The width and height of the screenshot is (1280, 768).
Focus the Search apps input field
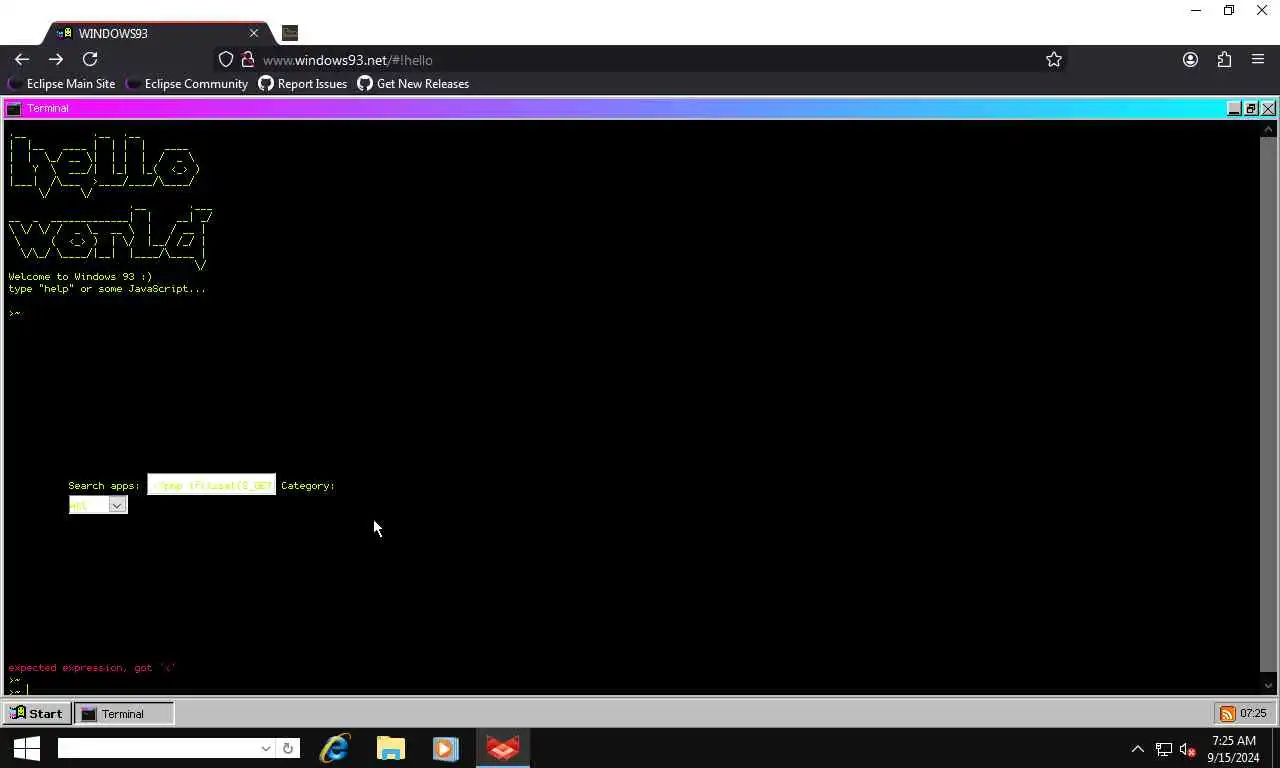(211, 485)
